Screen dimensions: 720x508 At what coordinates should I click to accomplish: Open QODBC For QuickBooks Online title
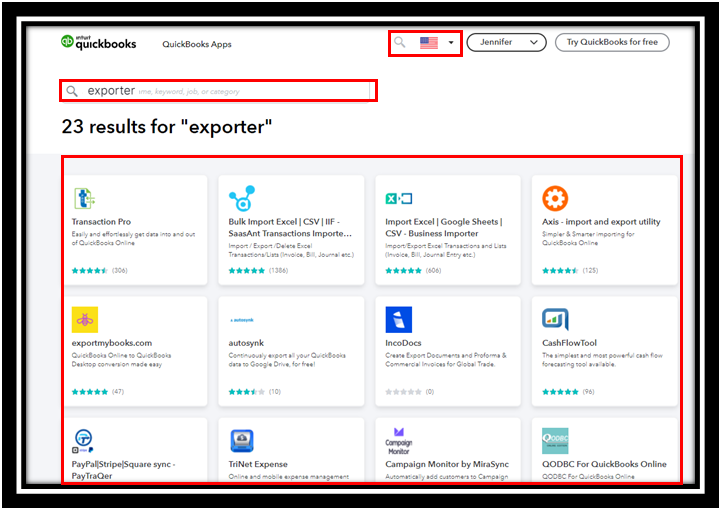(x=604, y=464)
